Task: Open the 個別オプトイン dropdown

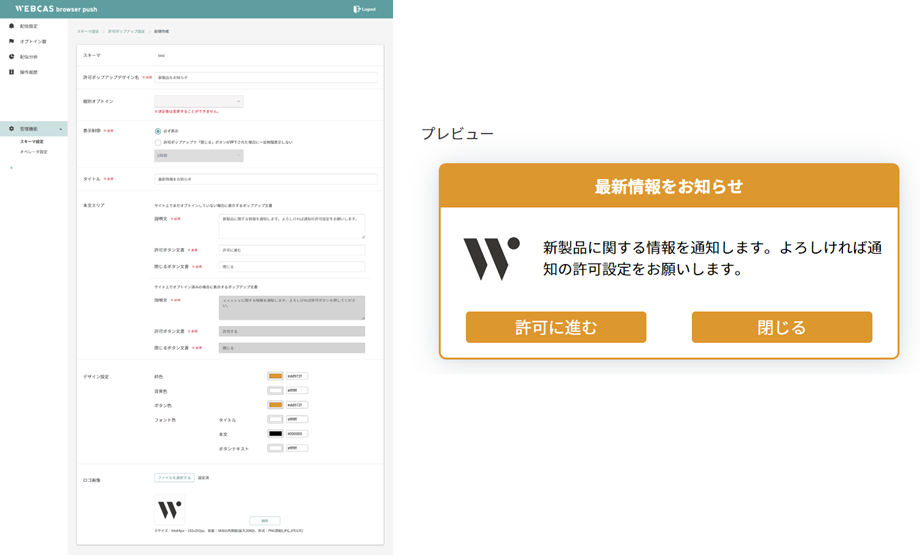Action: (198, 101)
